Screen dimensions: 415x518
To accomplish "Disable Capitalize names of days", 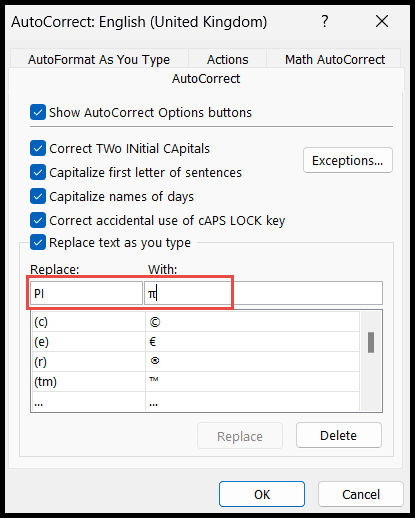I will point(38,196).
